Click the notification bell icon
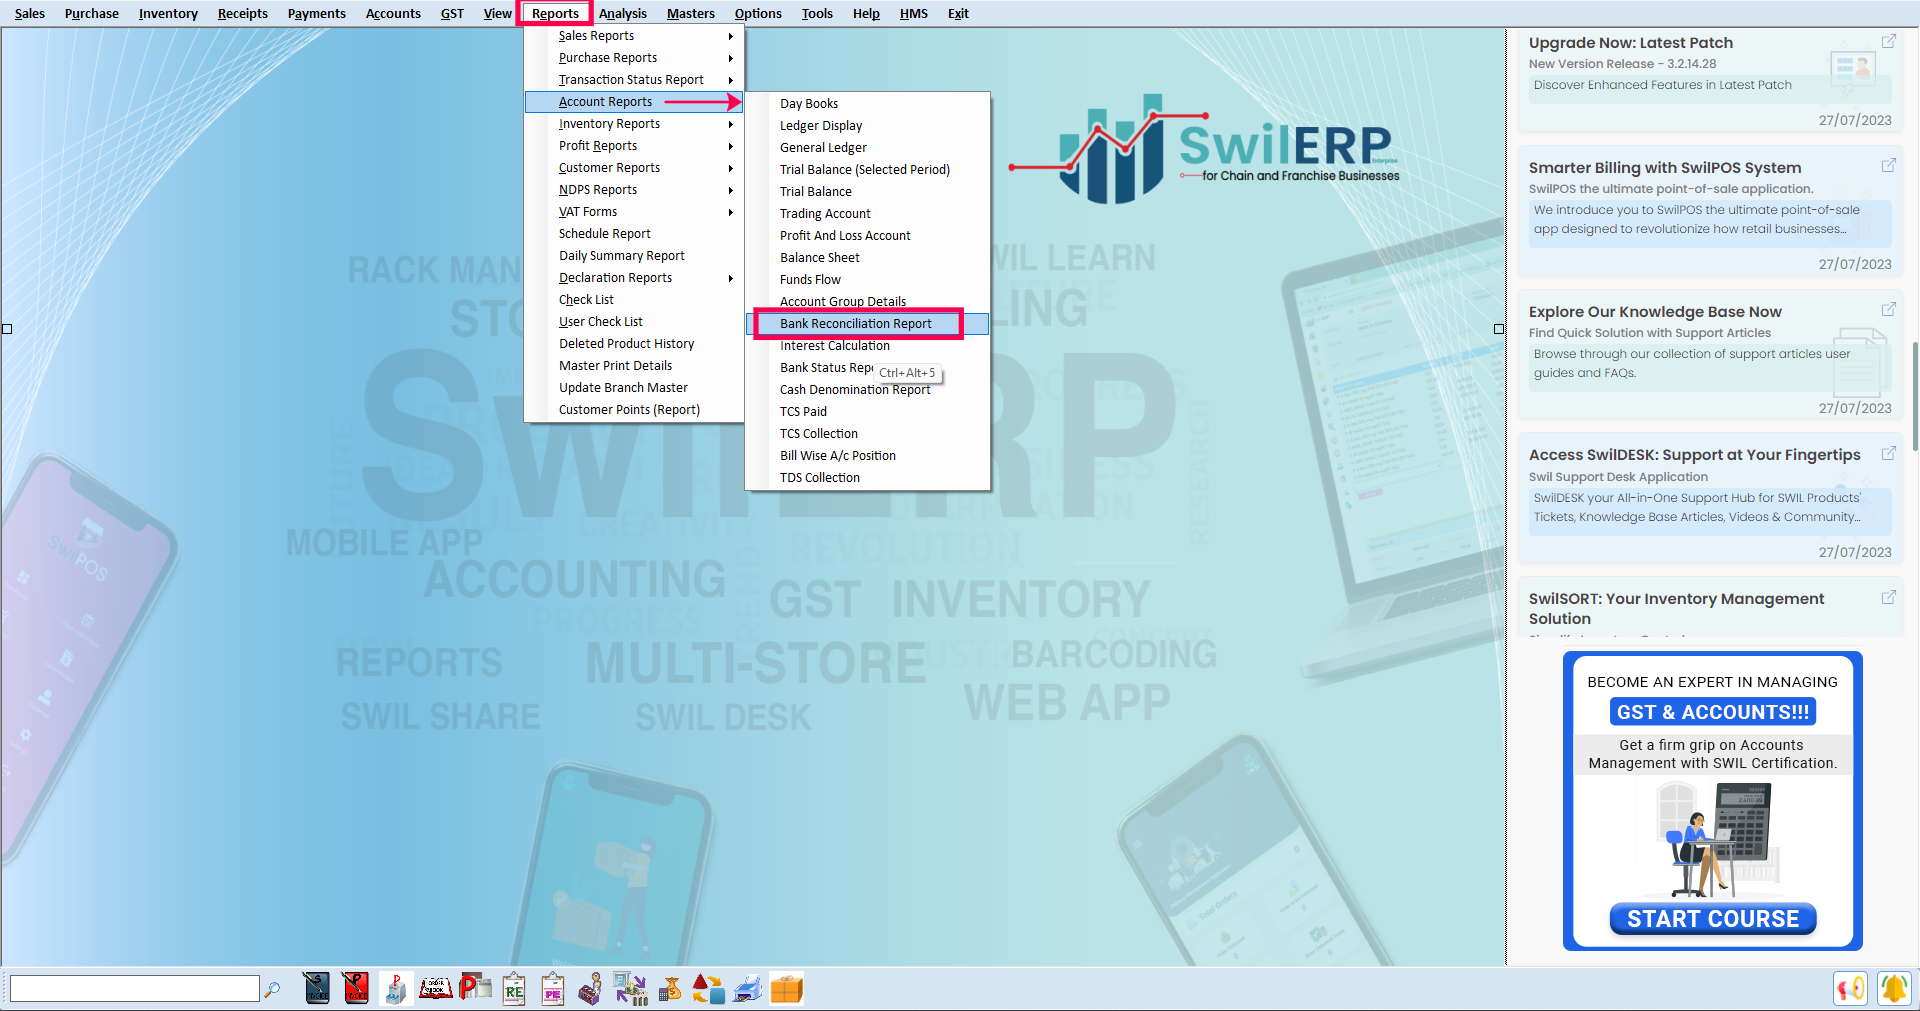The height and width of the screenshot is (1011, 1920). (x=1893, y=988)
